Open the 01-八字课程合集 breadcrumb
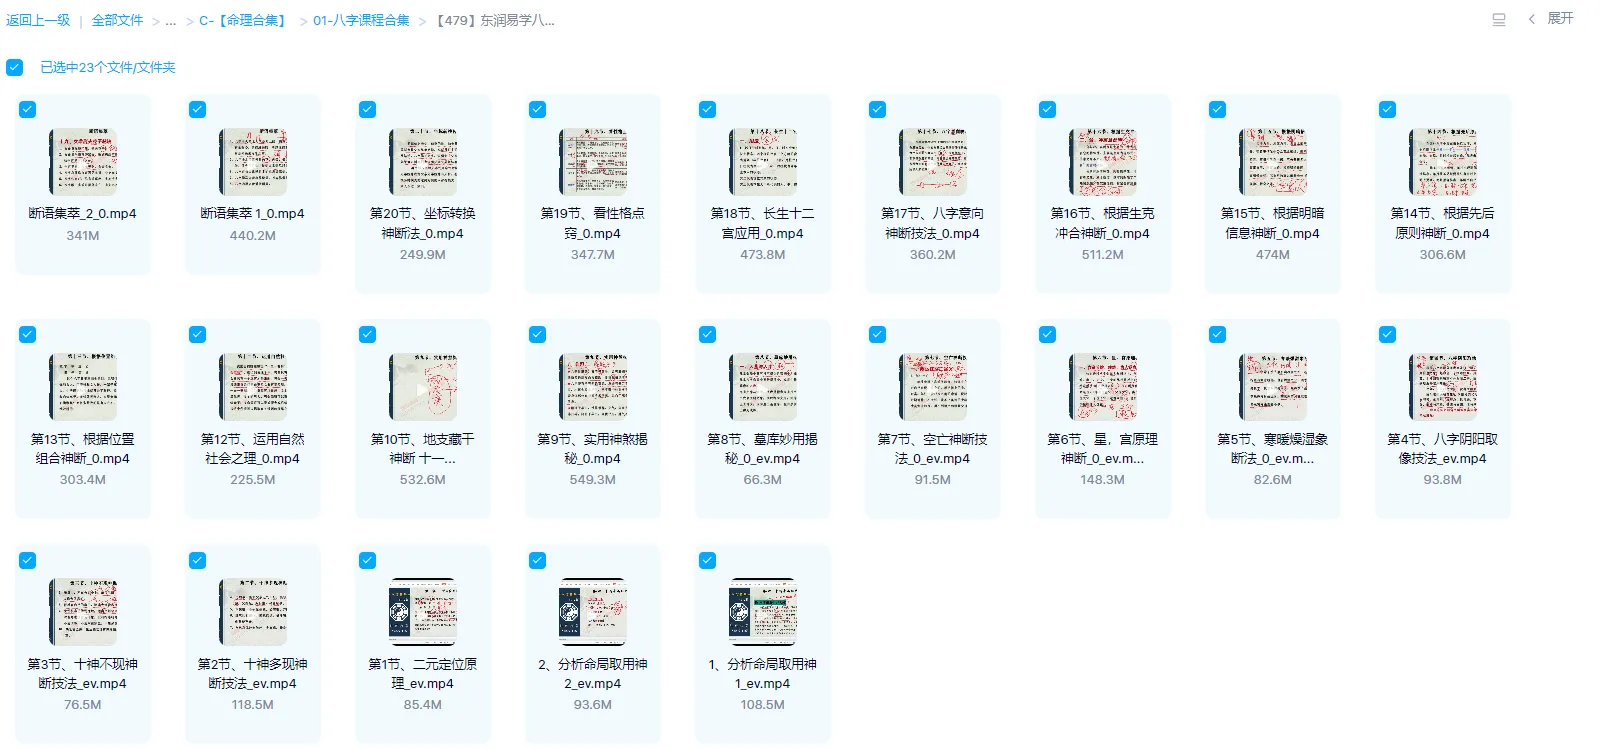Viewport: 1601px width, 748px height. pos(362,20)
